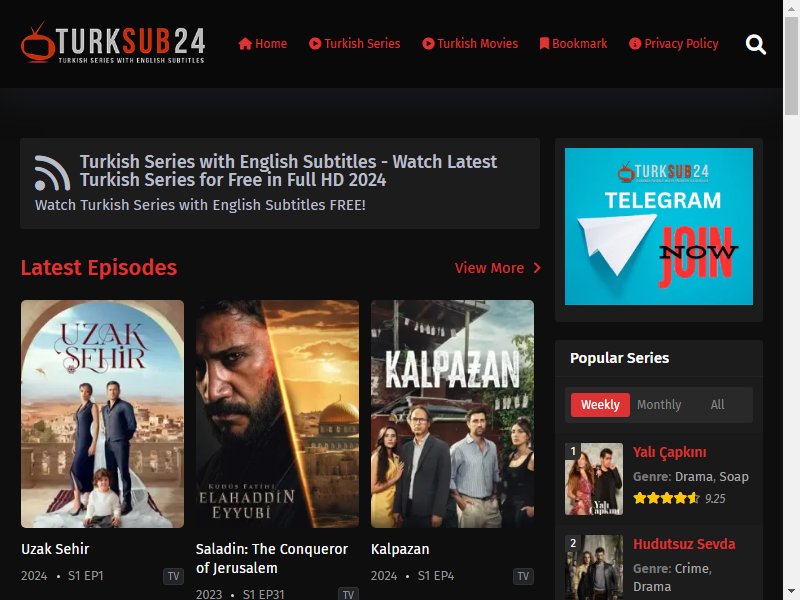Click the play icon beside Turkish Movies
Screen dimensions: 800x600
point(428,44)
